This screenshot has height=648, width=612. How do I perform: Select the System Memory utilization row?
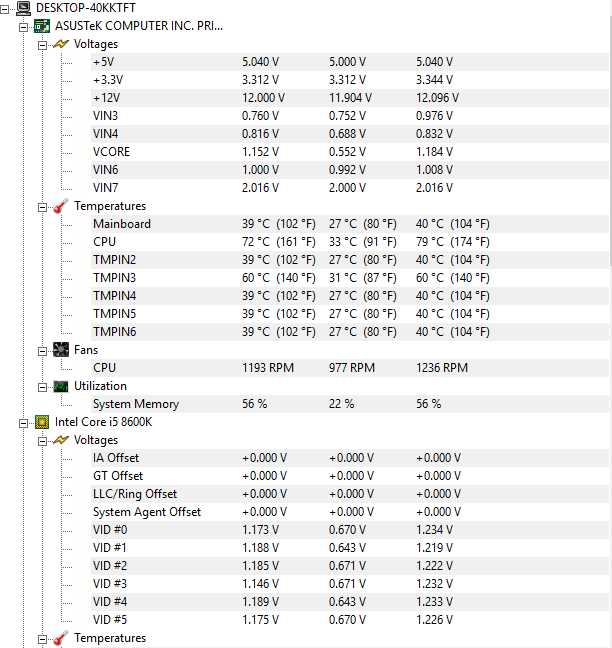tap(135, 404)
